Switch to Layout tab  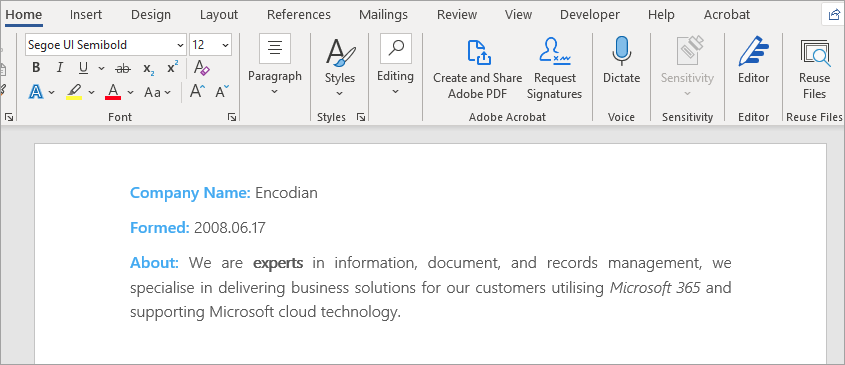click(x=219, y=15)
